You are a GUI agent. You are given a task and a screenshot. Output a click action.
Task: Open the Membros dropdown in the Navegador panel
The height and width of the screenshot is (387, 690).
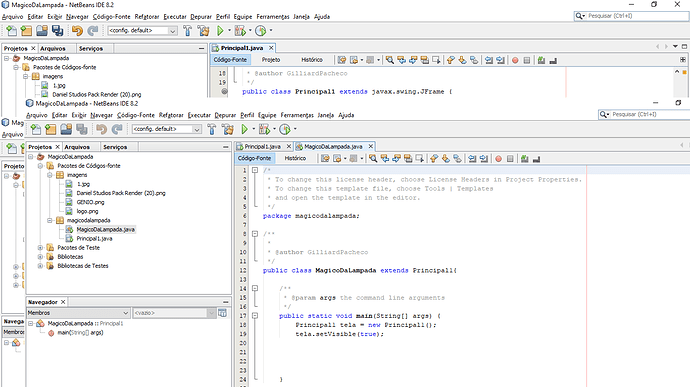click(x=78, y=313)
